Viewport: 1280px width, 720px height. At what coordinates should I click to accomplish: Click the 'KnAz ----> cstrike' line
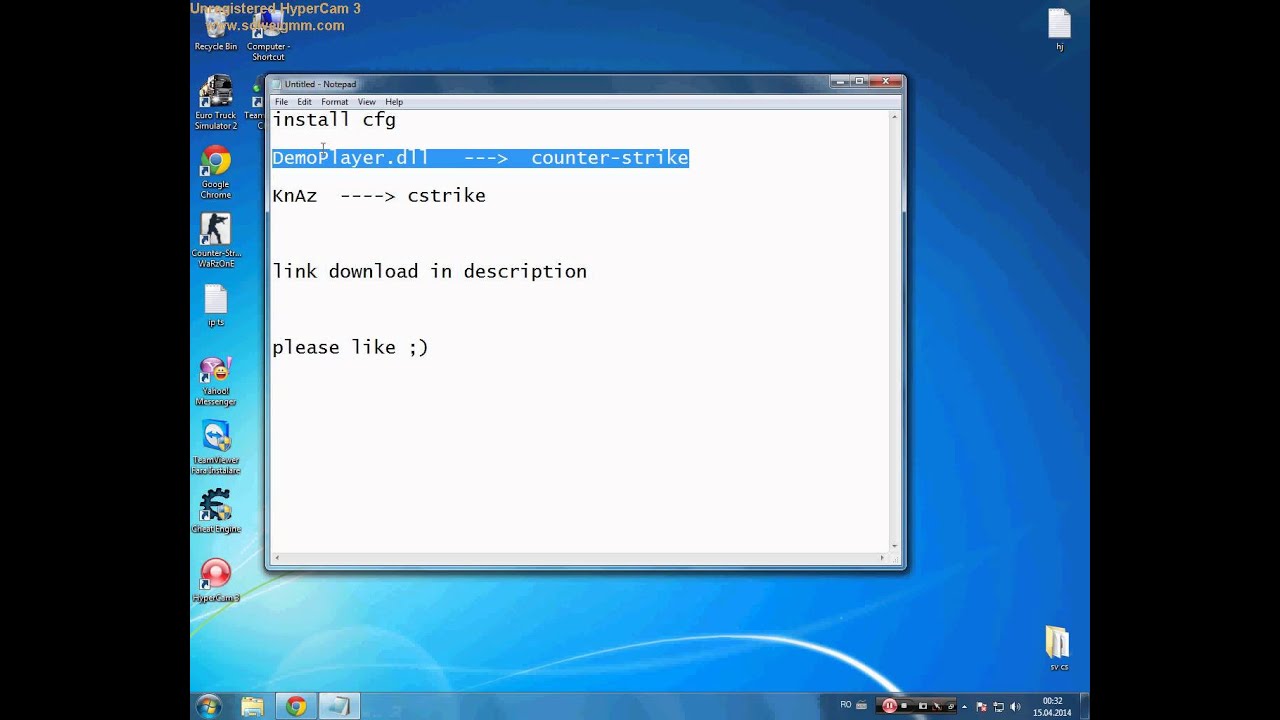coord(379,196)
